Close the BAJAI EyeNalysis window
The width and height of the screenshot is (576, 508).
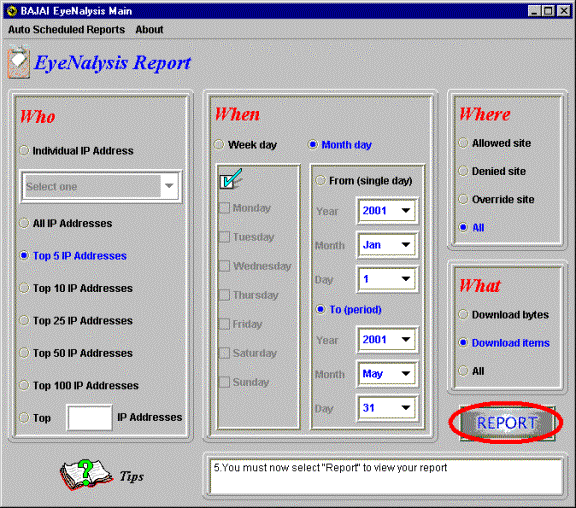(564, 11)
